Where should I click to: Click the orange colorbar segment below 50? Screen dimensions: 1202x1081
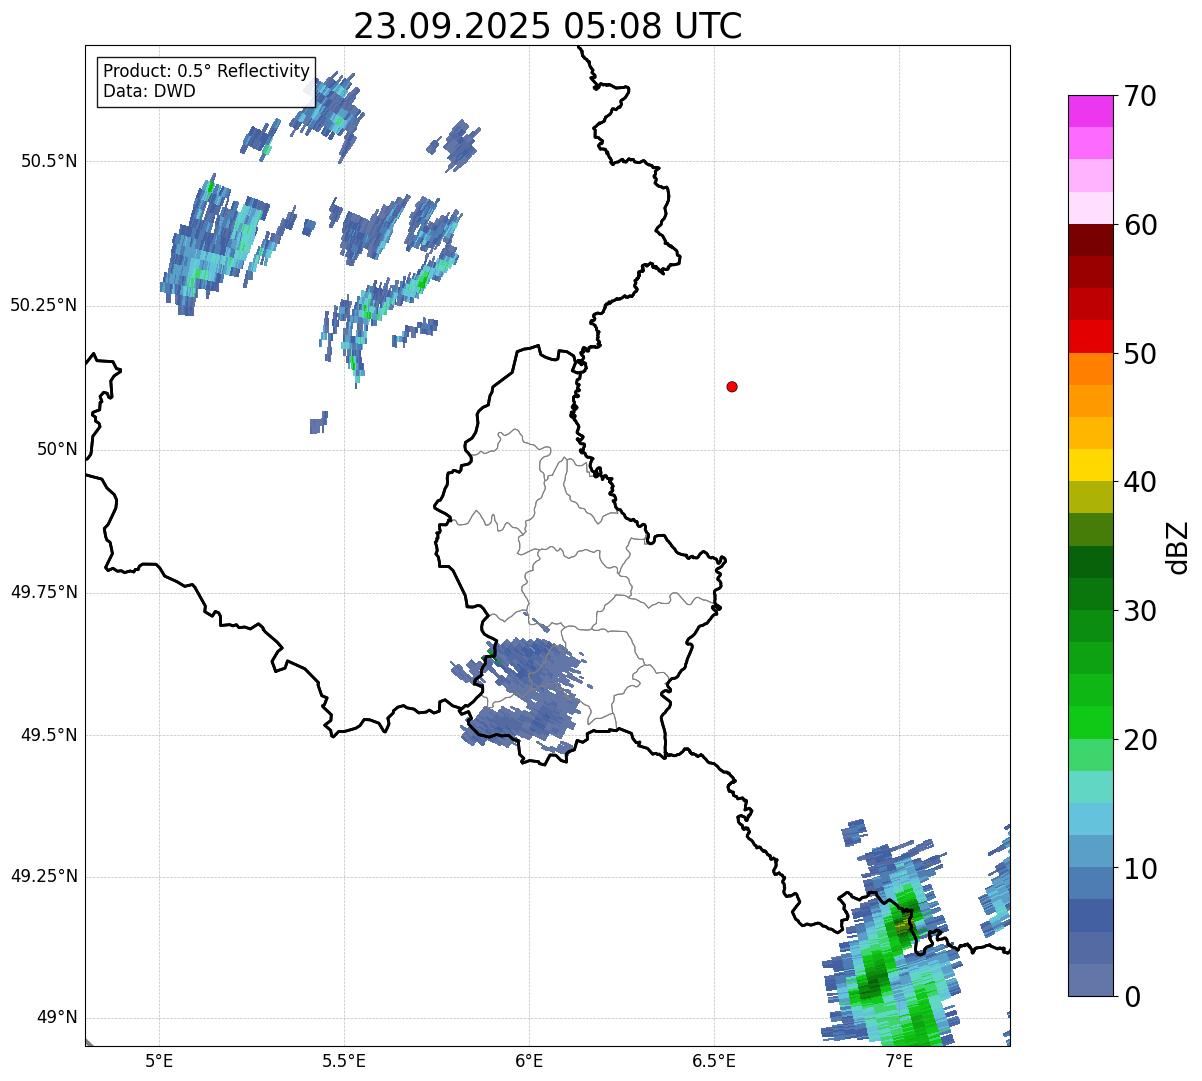(x=1090, y=369)
